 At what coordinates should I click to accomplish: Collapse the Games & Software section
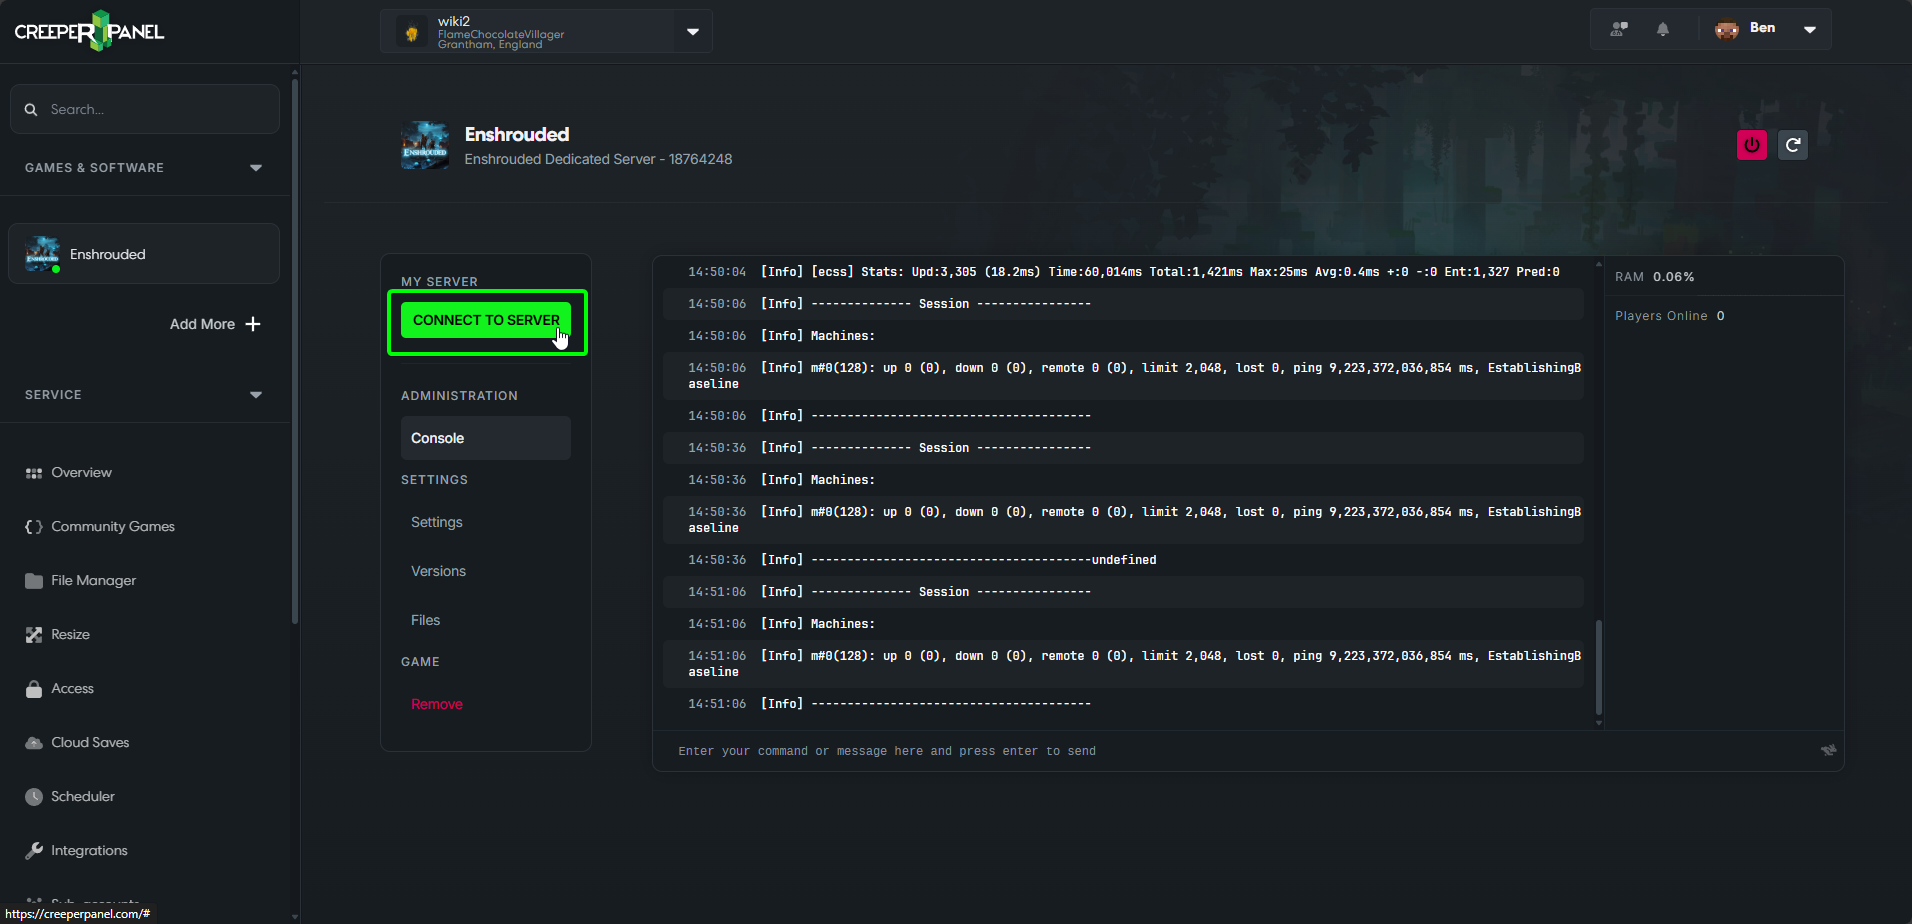point(256,168)
